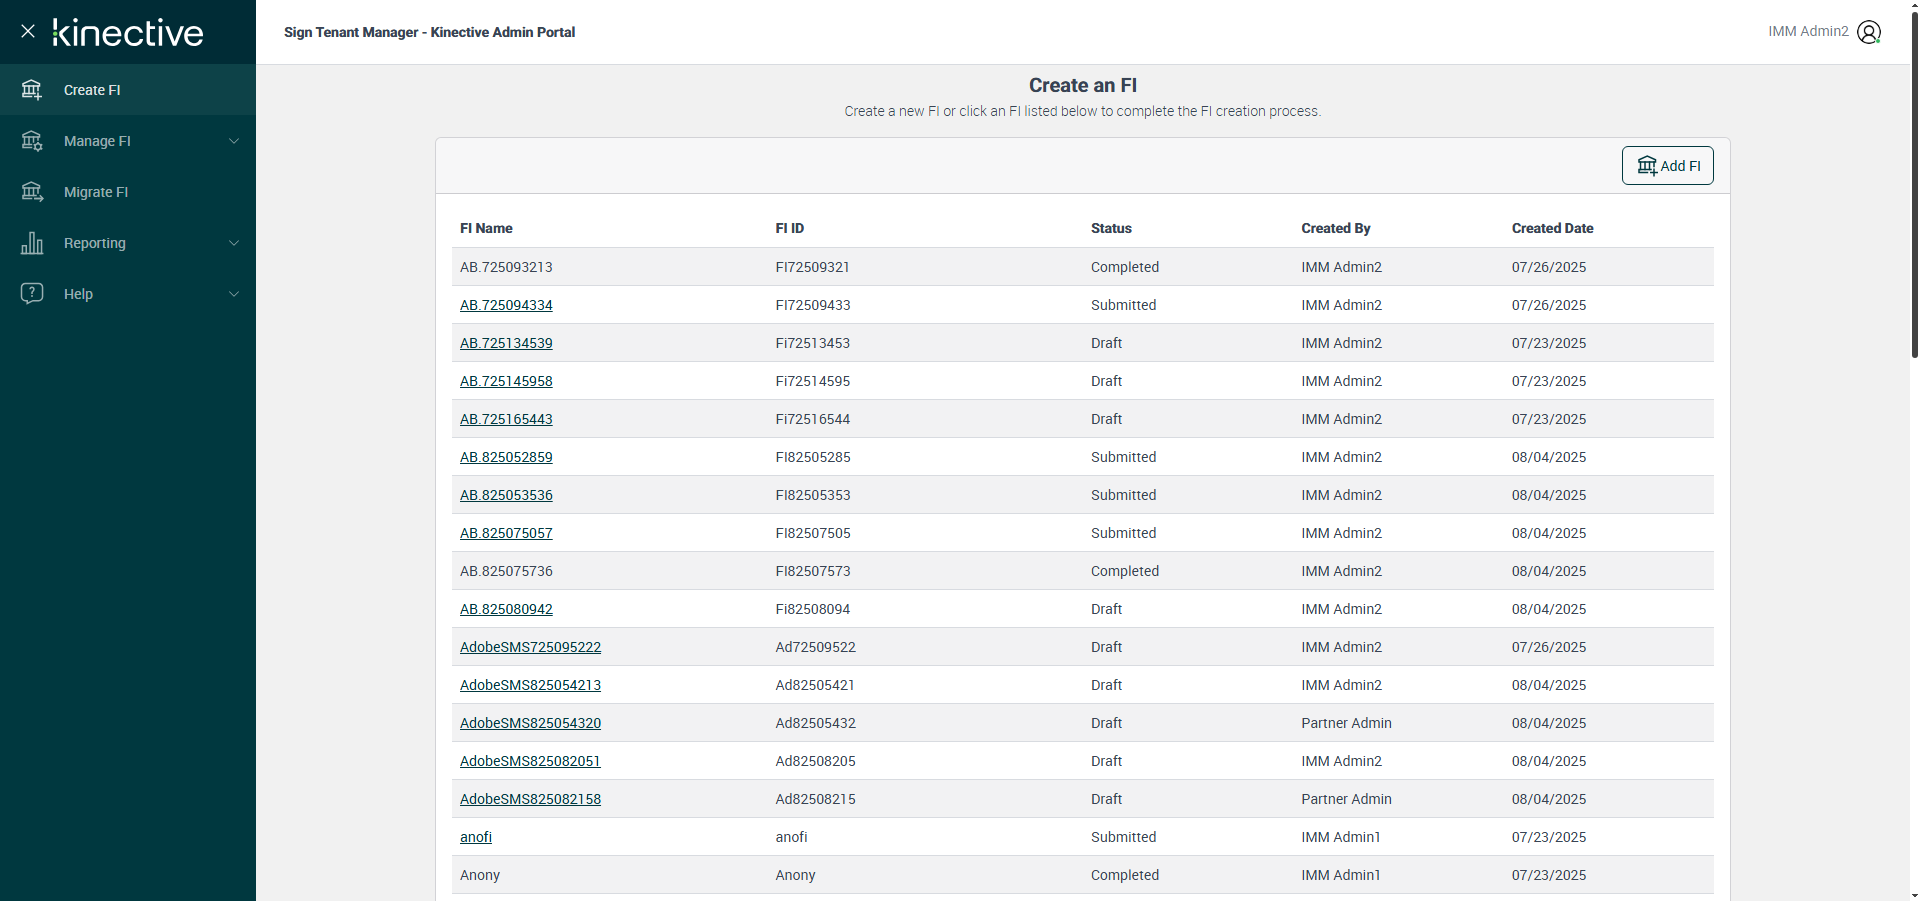1920x901 pixels.
Task: Click the Reporting bar chart icon
Action: pyautogui.click(x=32, y=243)
